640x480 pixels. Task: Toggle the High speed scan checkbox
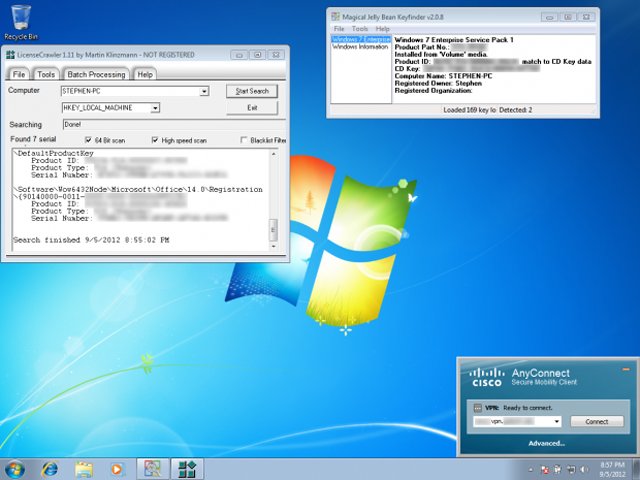(155, 140)
